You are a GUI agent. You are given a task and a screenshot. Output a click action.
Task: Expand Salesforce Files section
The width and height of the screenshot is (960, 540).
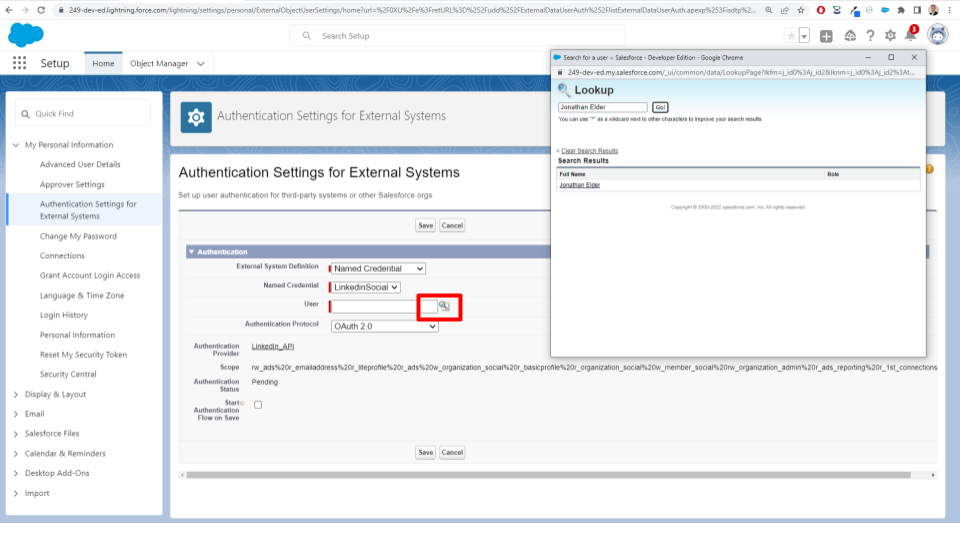(16, 433)
